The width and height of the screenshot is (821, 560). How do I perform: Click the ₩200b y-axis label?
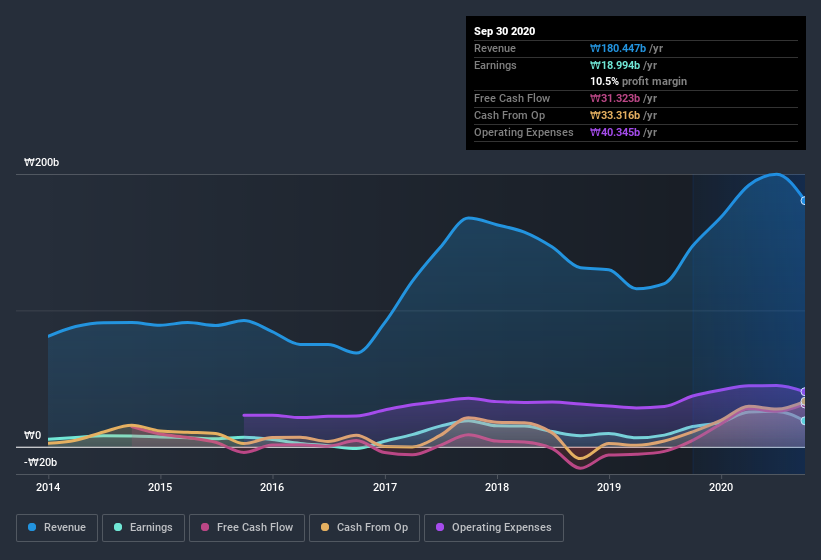click(41, 162)
